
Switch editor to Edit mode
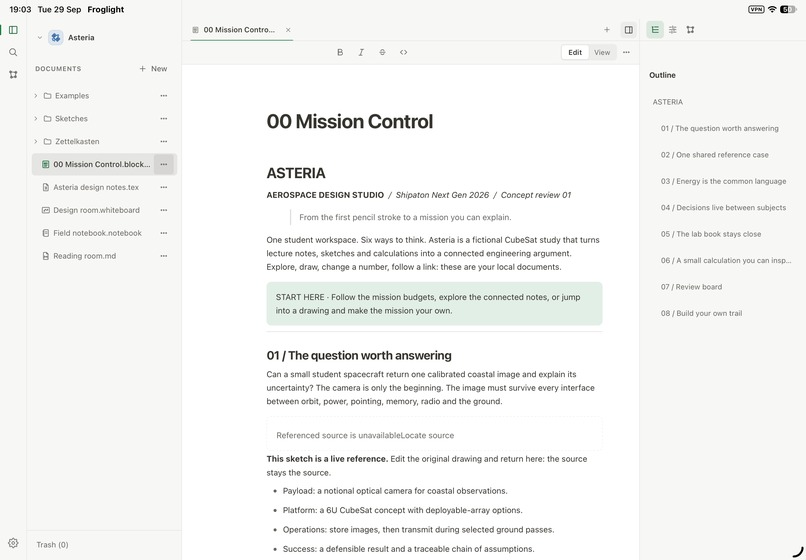pos(575,52)
